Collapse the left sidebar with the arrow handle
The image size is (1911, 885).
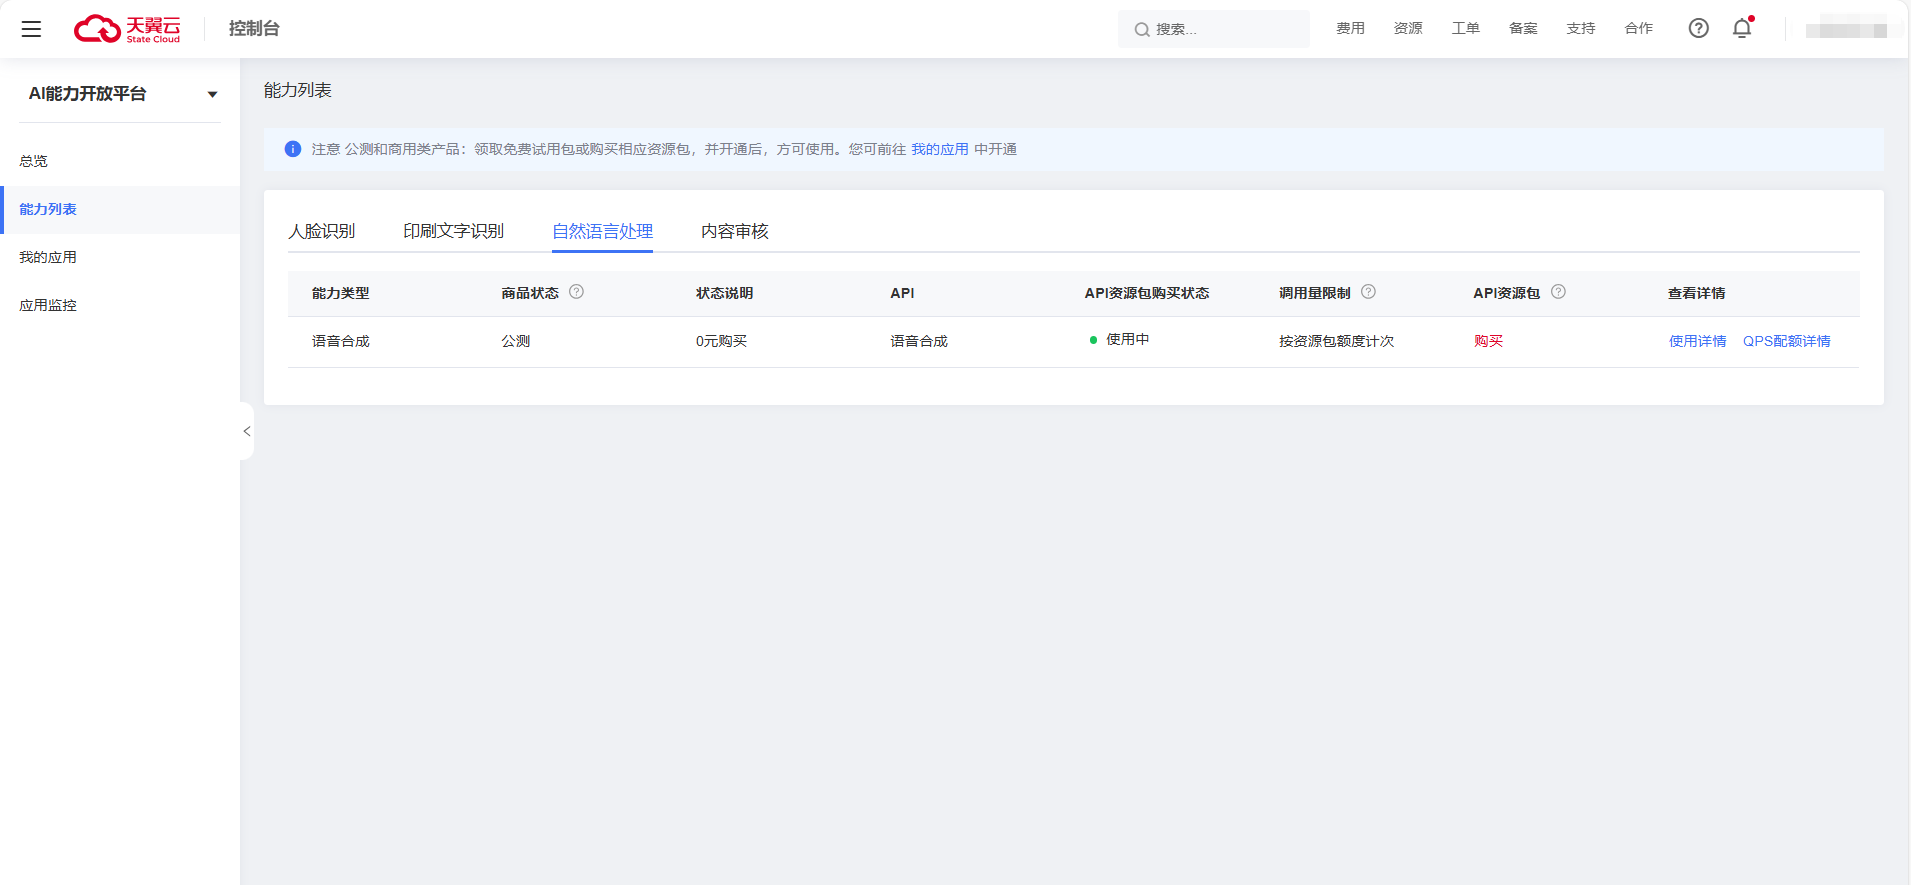click(x=247, y=431)
